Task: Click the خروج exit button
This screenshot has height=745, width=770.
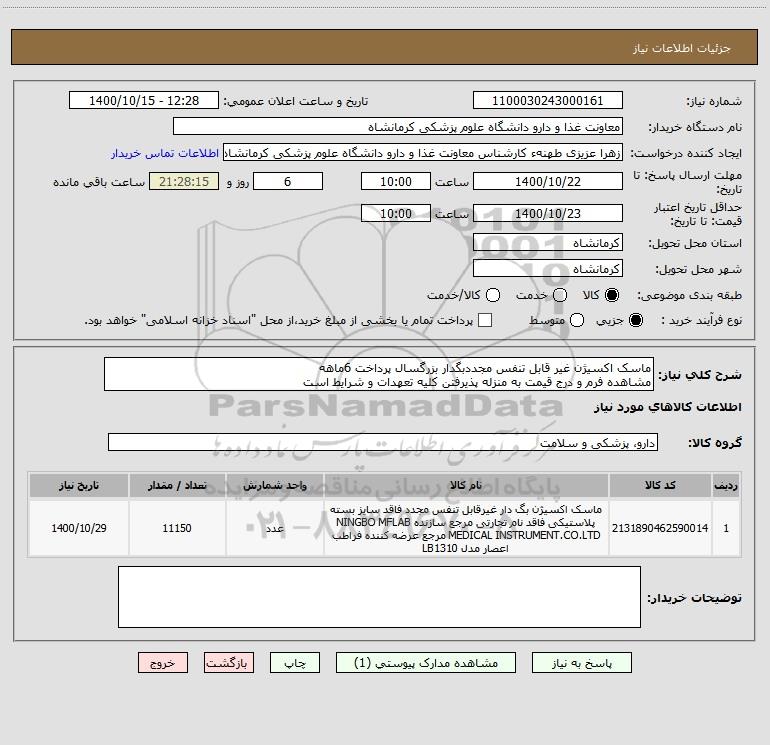Action: click(163, 662)
